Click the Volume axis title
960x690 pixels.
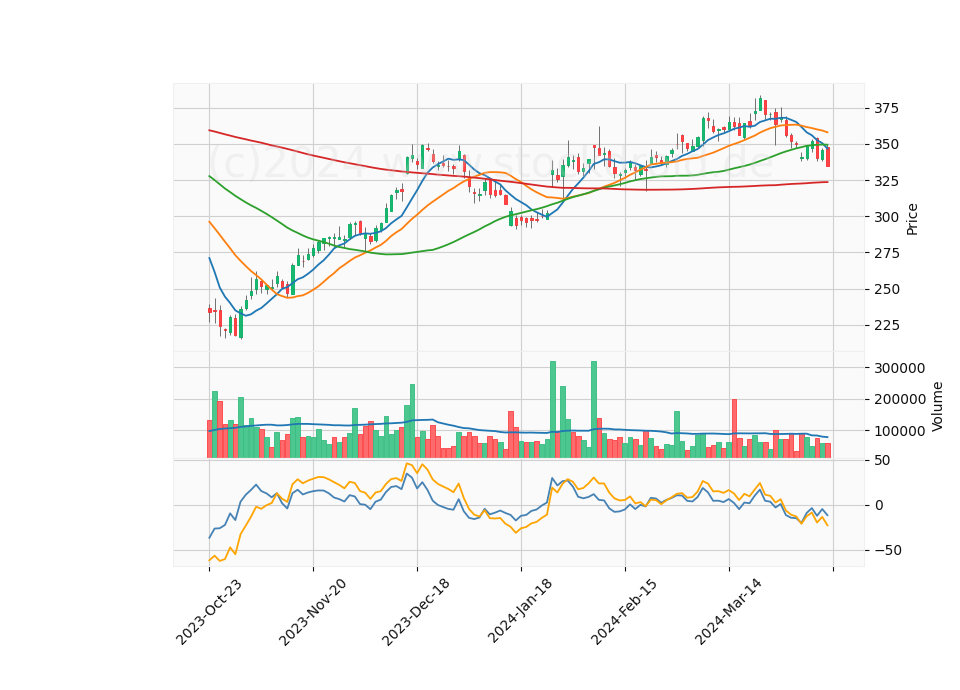click(x=937, y=407)
